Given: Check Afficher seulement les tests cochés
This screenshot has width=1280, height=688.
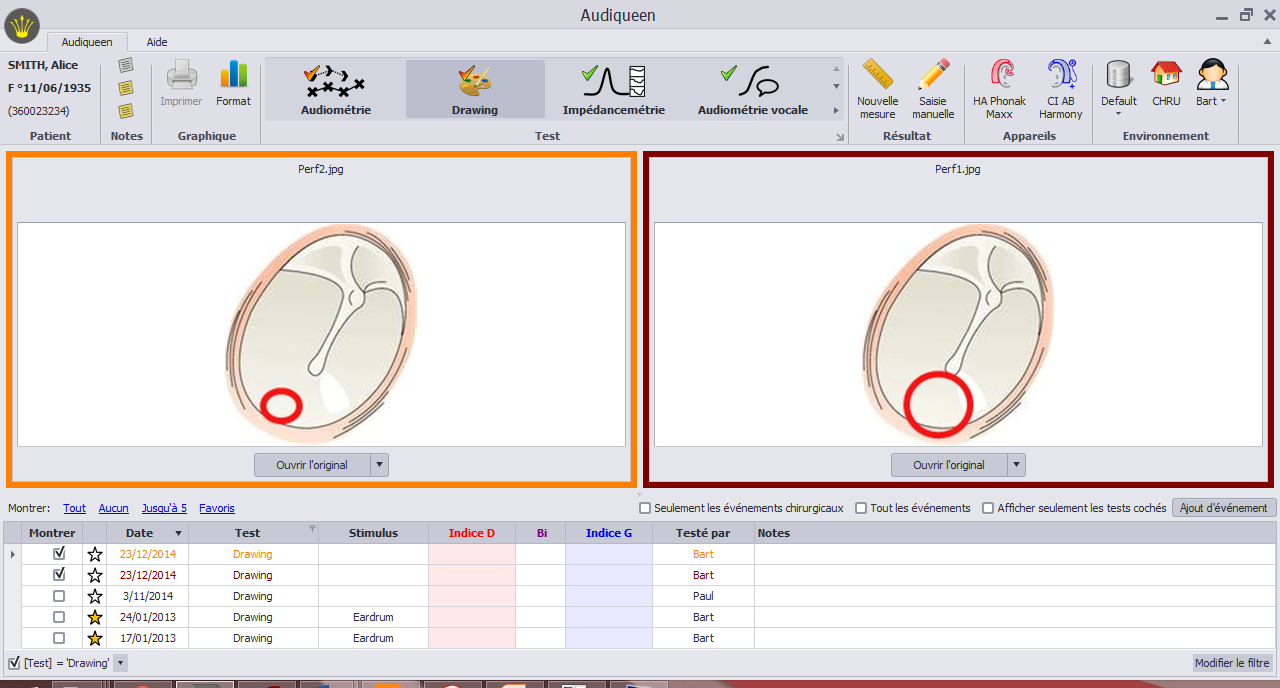Looking at the screenshot, I should point(989,508).
